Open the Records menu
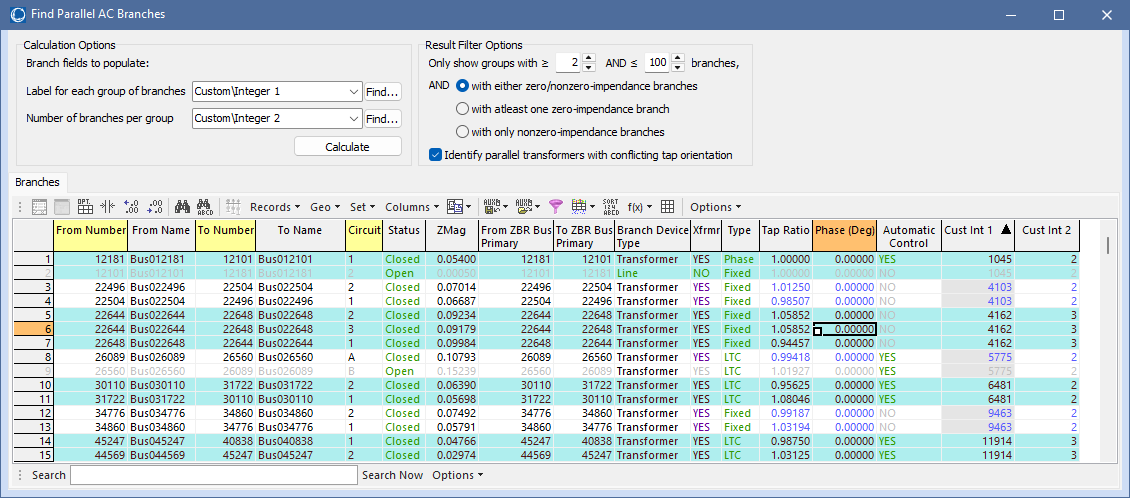Image resolution: width=1130 pixels, height=498 pixels. (x=274, y=207)
